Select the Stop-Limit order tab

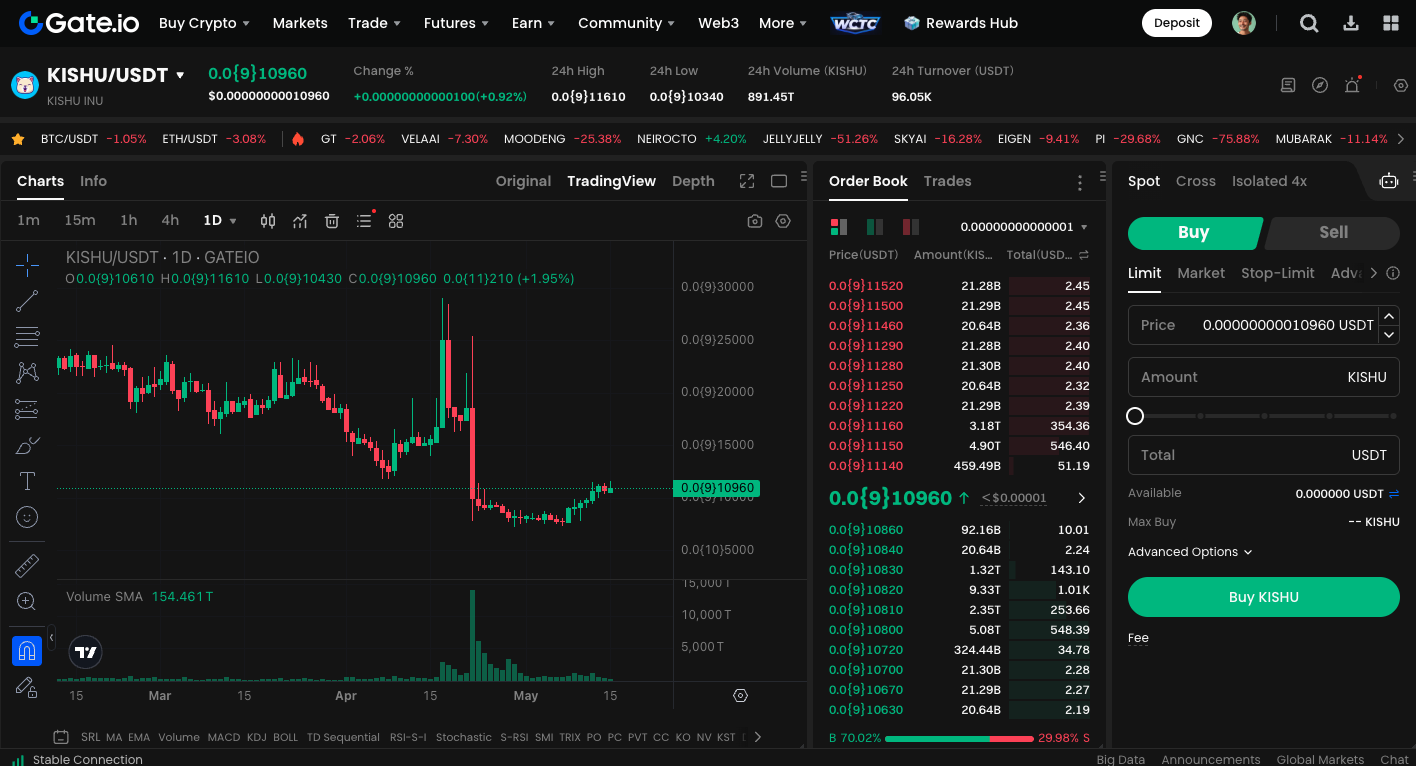tap(1278, 273)
